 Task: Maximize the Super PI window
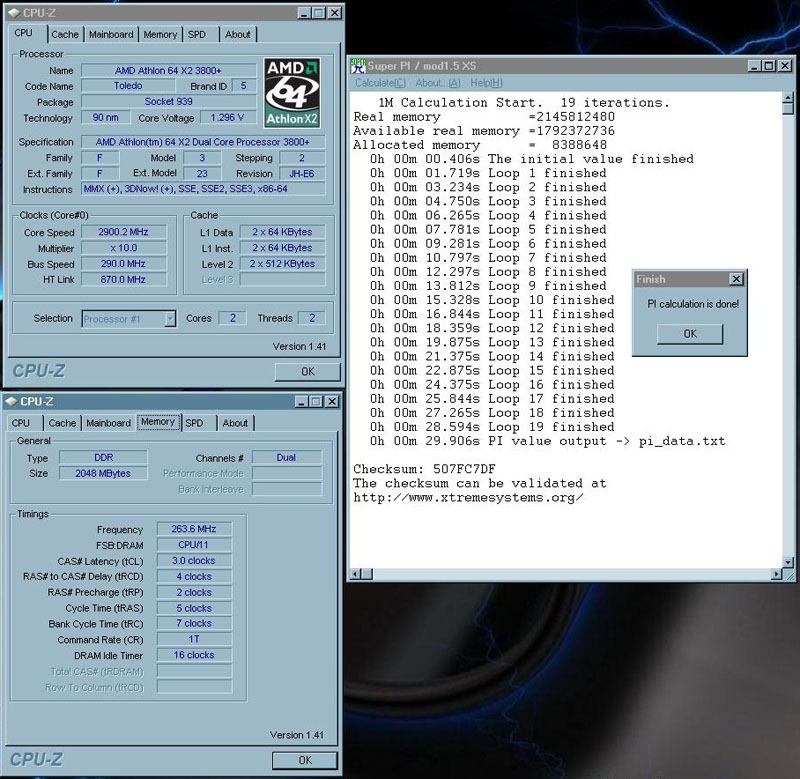[769, 66]
